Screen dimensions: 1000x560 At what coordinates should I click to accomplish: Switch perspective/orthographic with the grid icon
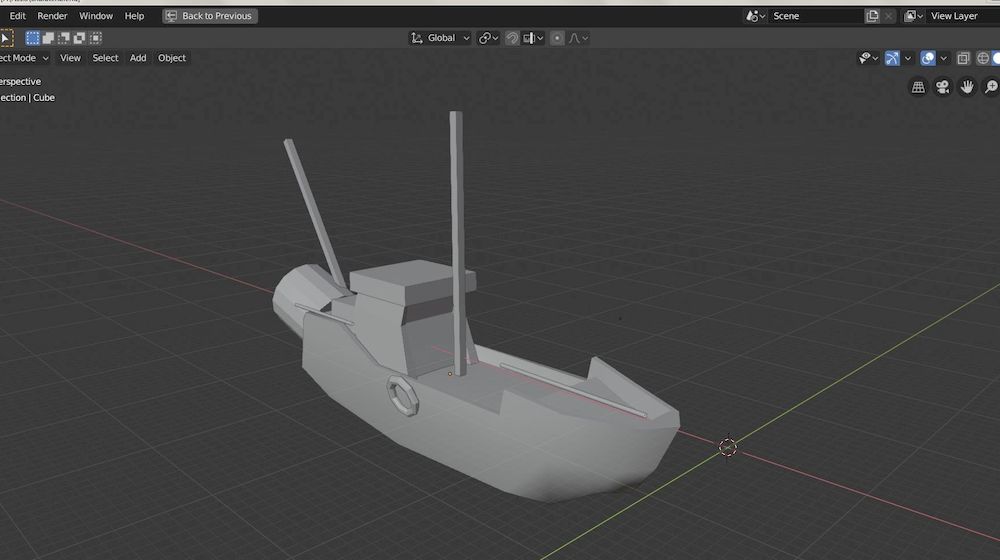(918, 88)
